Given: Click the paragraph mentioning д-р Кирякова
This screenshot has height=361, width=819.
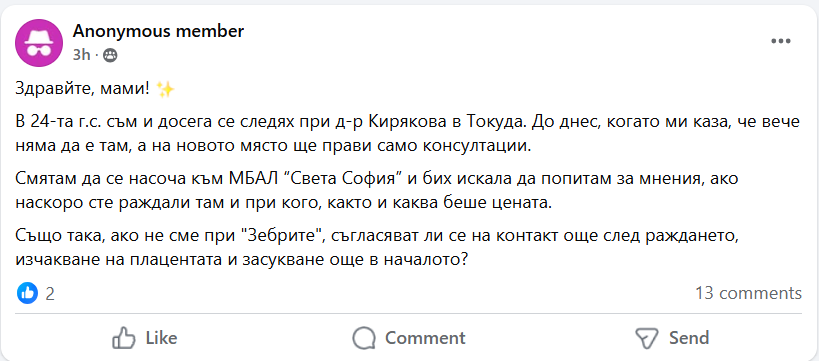Looking at the screenshot, I should coord(407,134).
